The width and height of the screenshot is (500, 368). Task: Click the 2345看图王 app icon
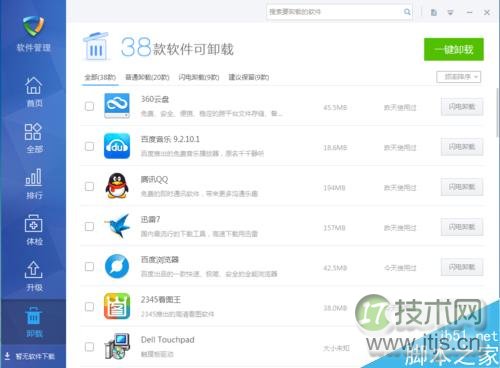click(x=117, y=306)
